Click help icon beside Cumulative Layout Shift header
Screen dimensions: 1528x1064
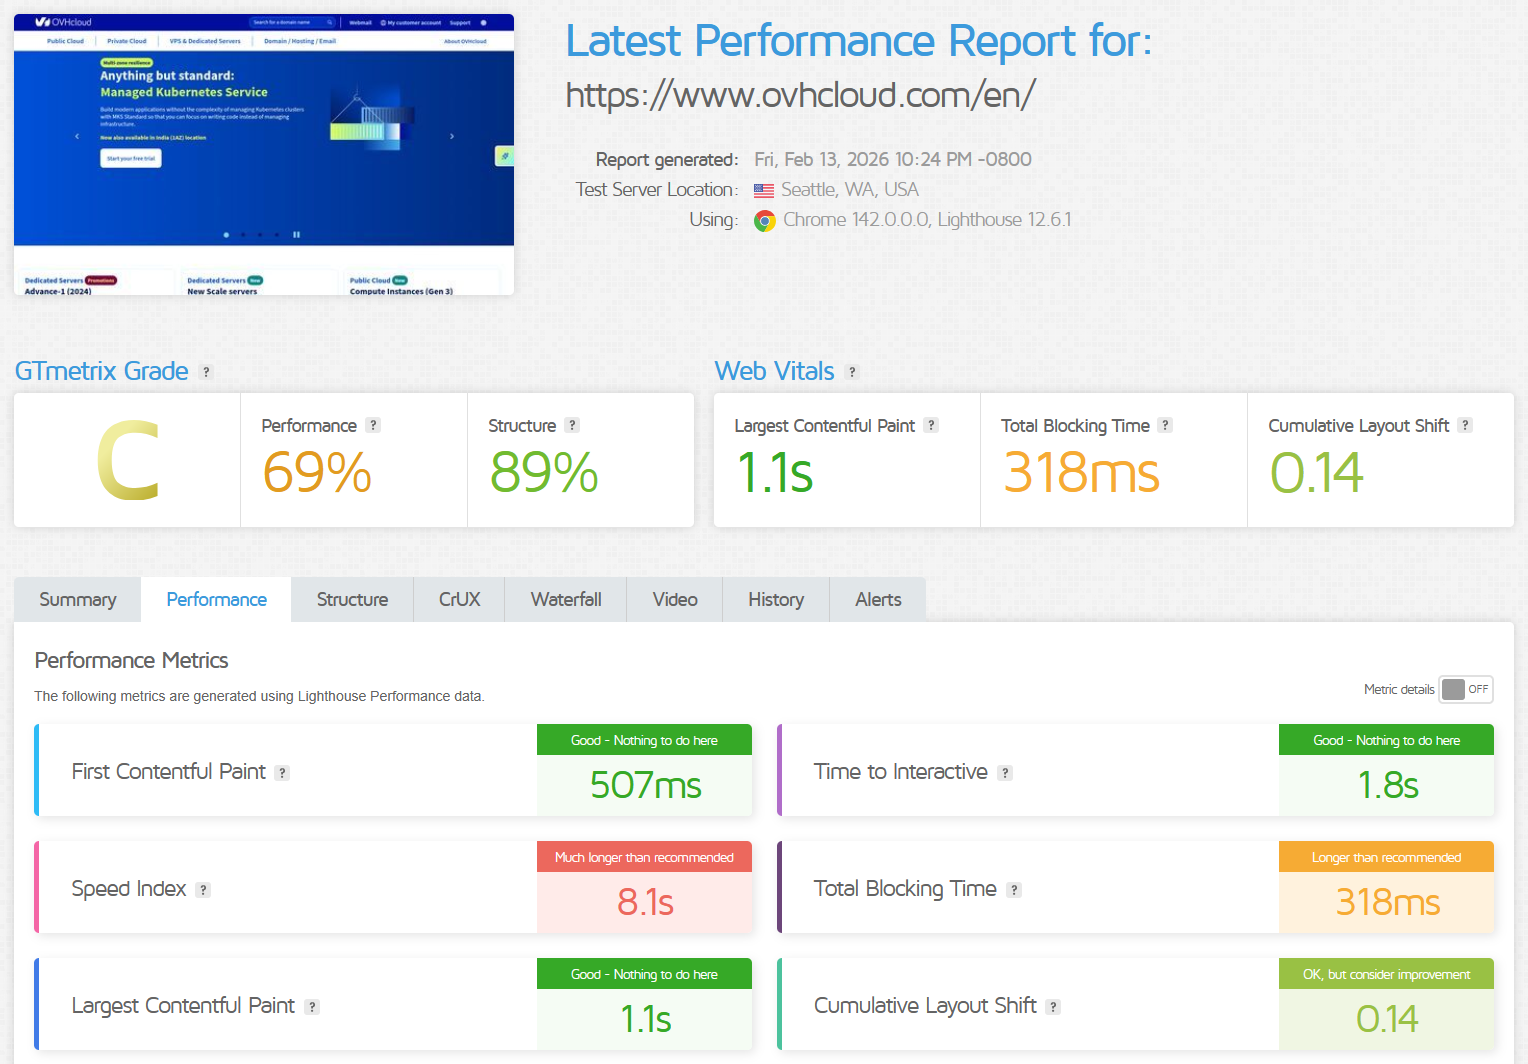coord(1465,425)
